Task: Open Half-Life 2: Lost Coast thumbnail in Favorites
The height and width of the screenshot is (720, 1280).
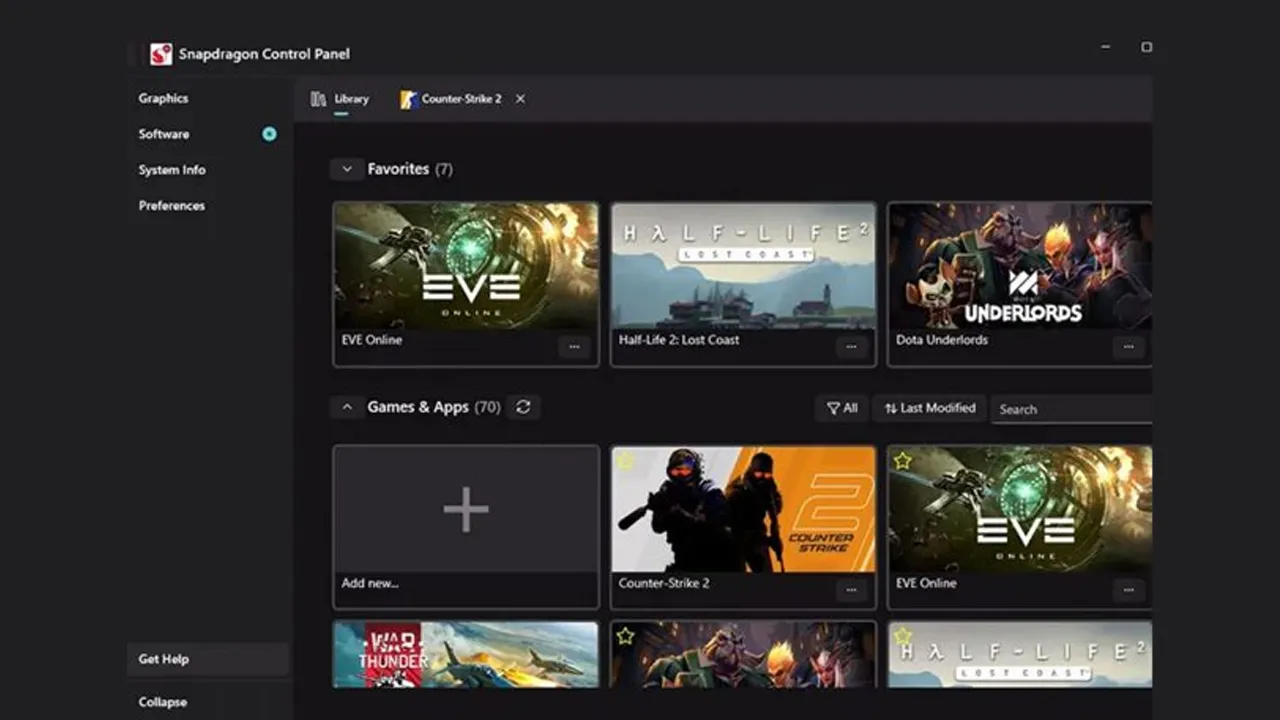Action: 743,267
